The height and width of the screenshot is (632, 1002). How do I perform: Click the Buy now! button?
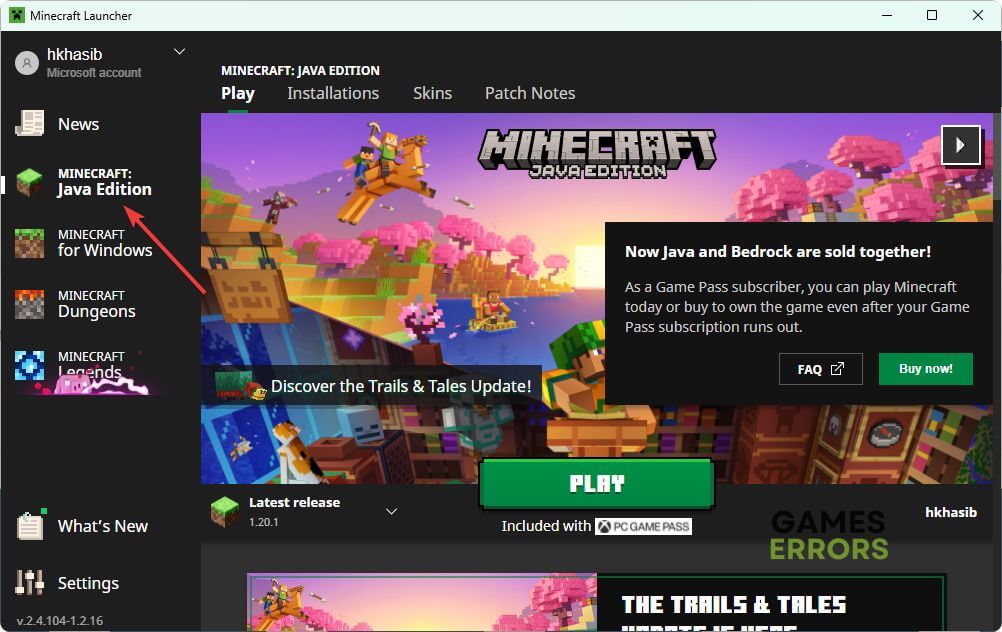(x=925, y=369)
